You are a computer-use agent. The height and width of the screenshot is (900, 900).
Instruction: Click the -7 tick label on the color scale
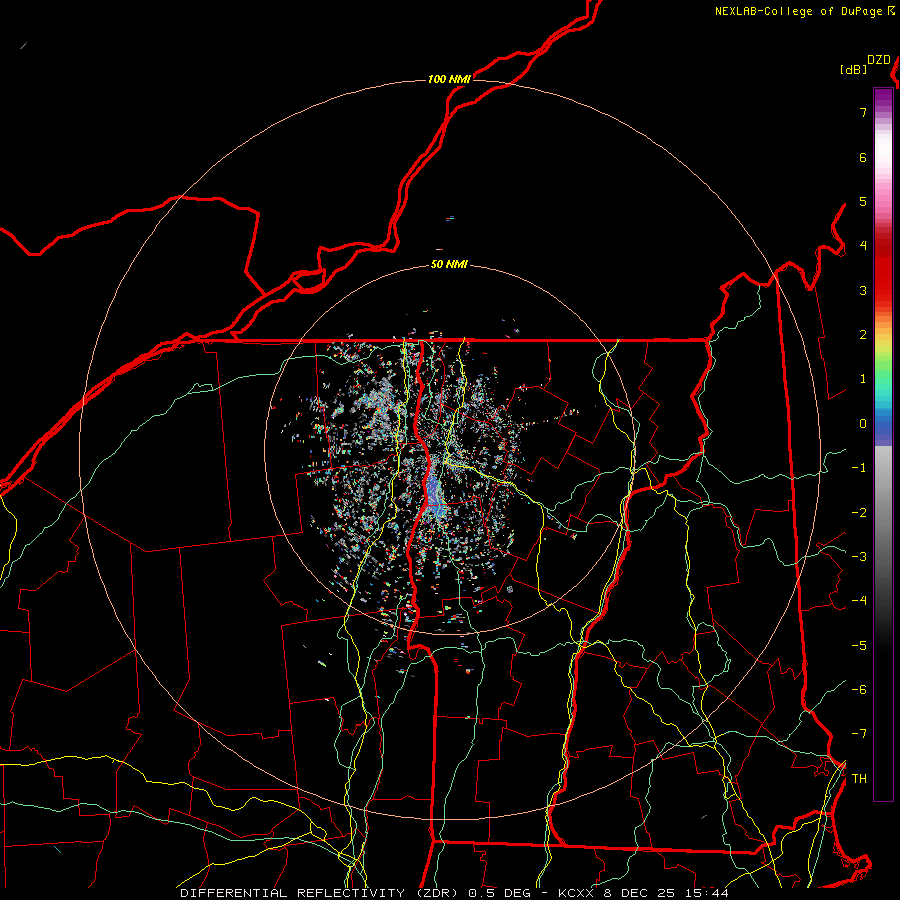859,734
